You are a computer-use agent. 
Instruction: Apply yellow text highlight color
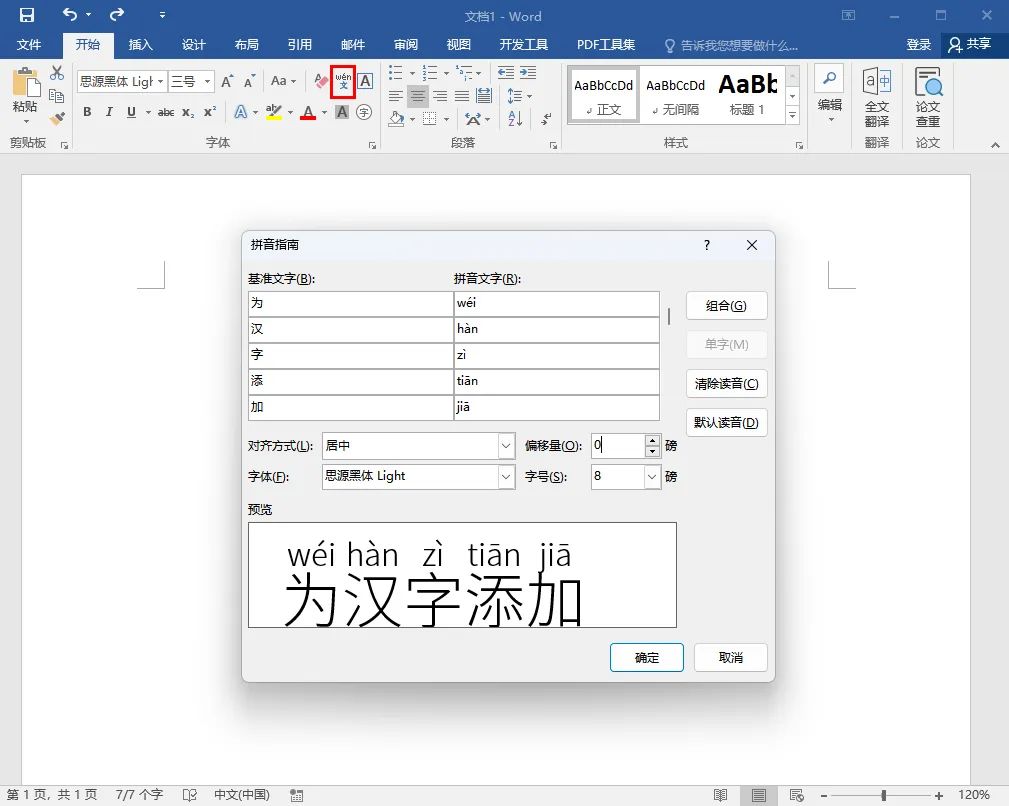[x=274, y=113]
